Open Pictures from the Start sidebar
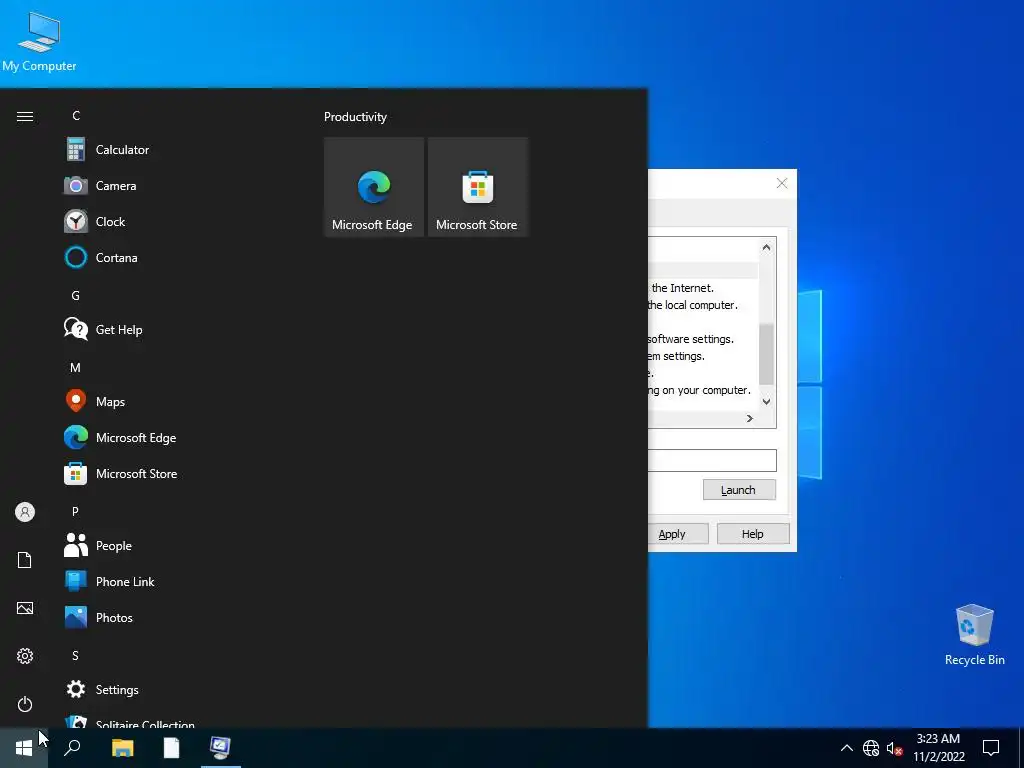Image resolution: width=1024 pixels, height=768 pixels. [x=25, y=608]
